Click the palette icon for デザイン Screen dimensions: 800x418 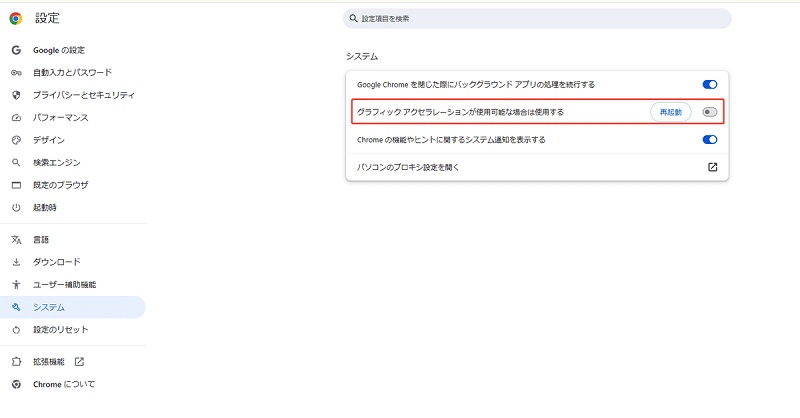pyautogui.click(x=16, y=140)
